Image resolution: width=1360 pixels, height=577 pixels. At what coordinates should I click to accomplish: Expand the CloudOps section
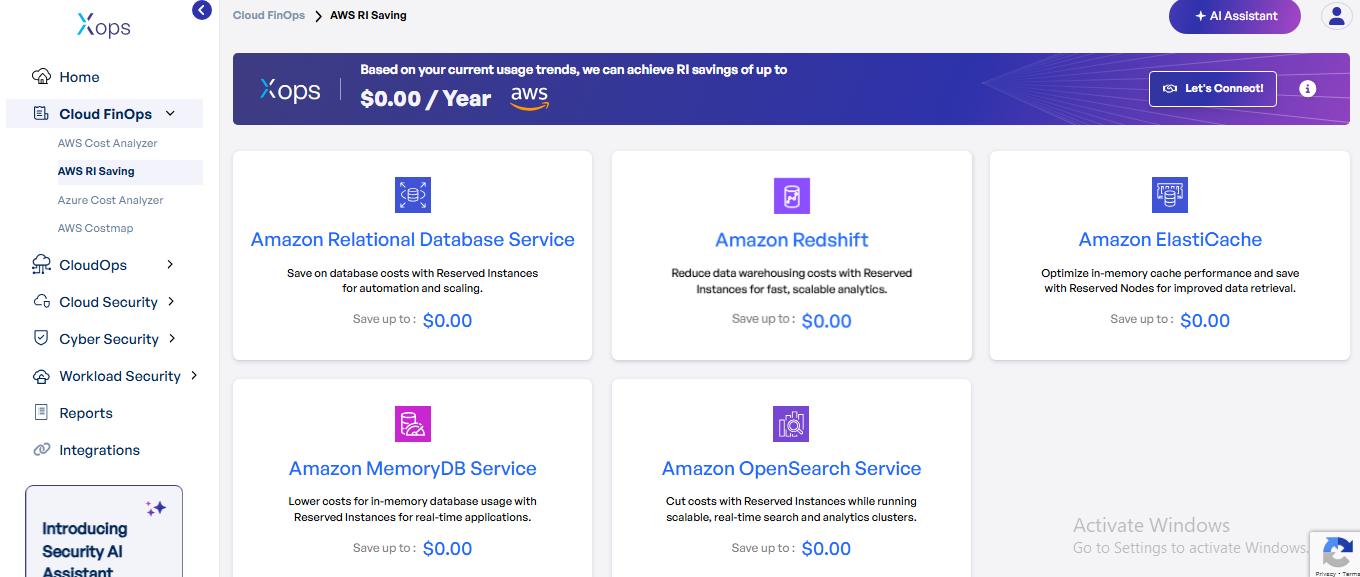pyautogui.click(x=95, y=264)
